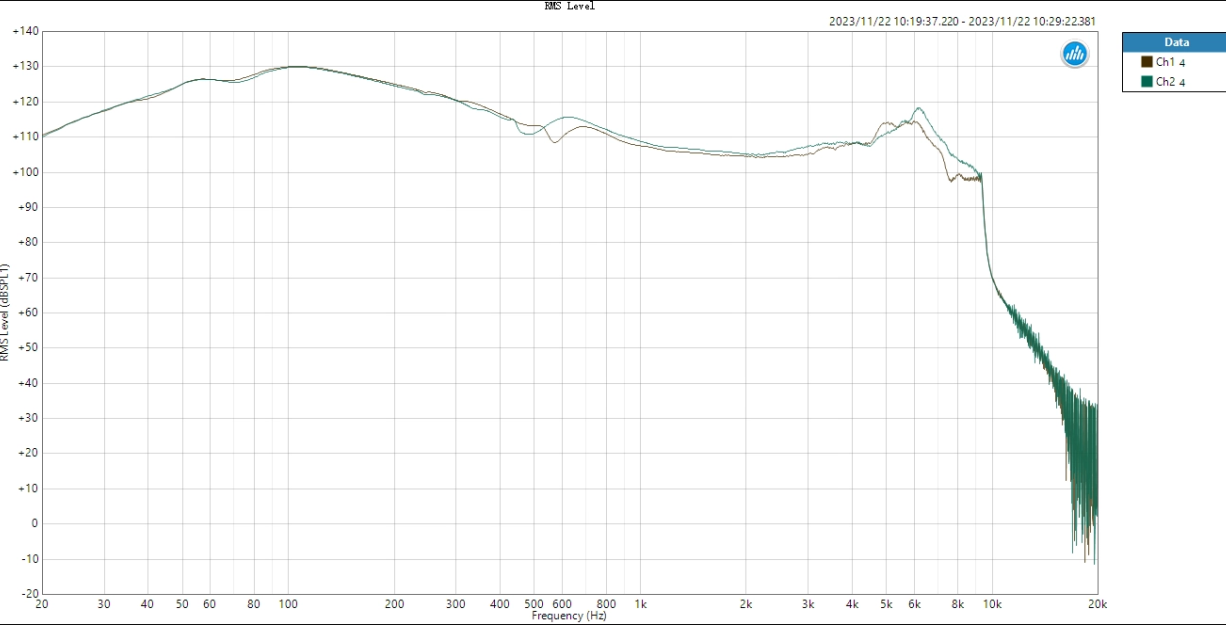Viewport: 1226px width, 626px height.
Task: Click the 100 Hz frequency tick label
Action: (x=288, y=604)
